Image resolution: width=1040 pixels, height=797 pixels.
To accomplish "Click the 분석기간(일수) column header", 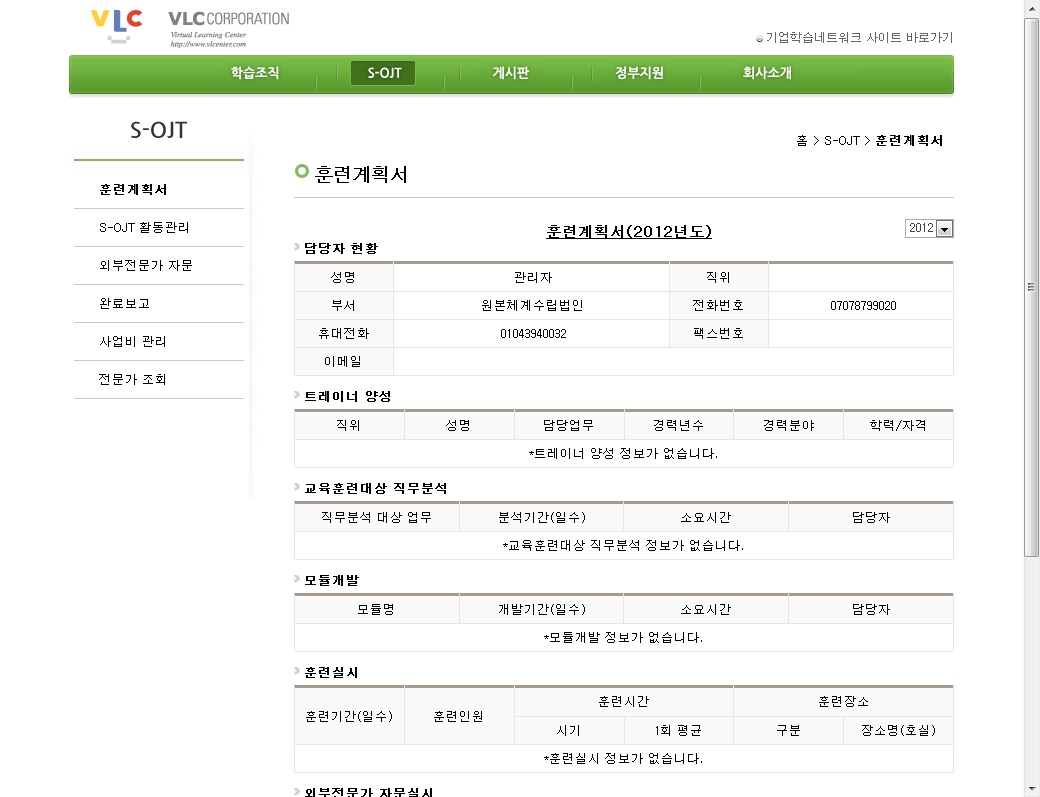I will (x=541, y=517).
